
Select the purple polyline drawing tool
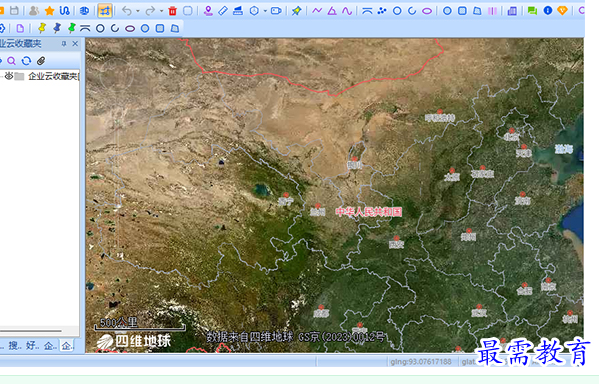pos(317,11)
